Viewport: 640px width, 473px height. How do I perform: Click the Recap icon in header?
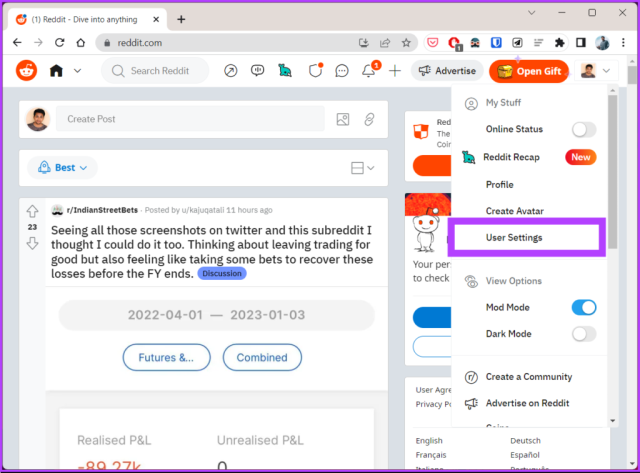[285, 71]
